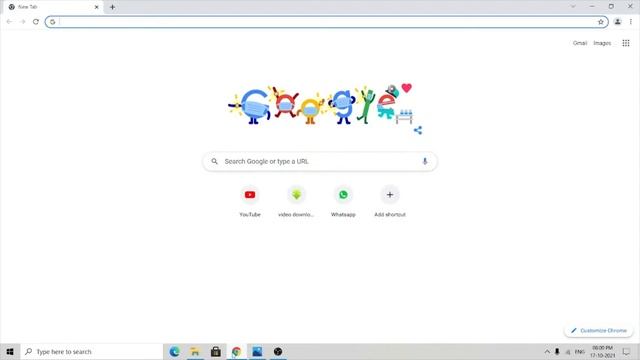The height and width of the screenshot is (360, 640).
Task: Show hidden system tray icons
Action: [547, 351]
